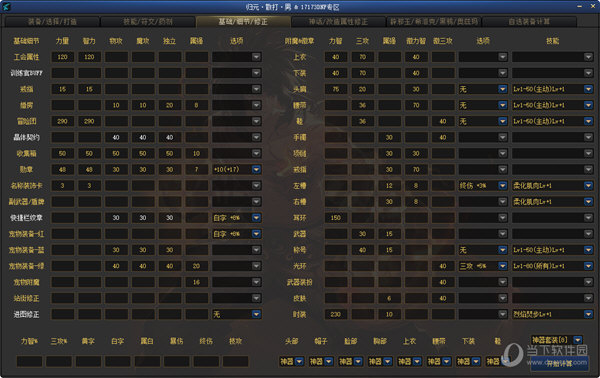The image size is (600, 378).
Task: Click the 耳环 力智 field showing 150
Action: tap(336, 218)
